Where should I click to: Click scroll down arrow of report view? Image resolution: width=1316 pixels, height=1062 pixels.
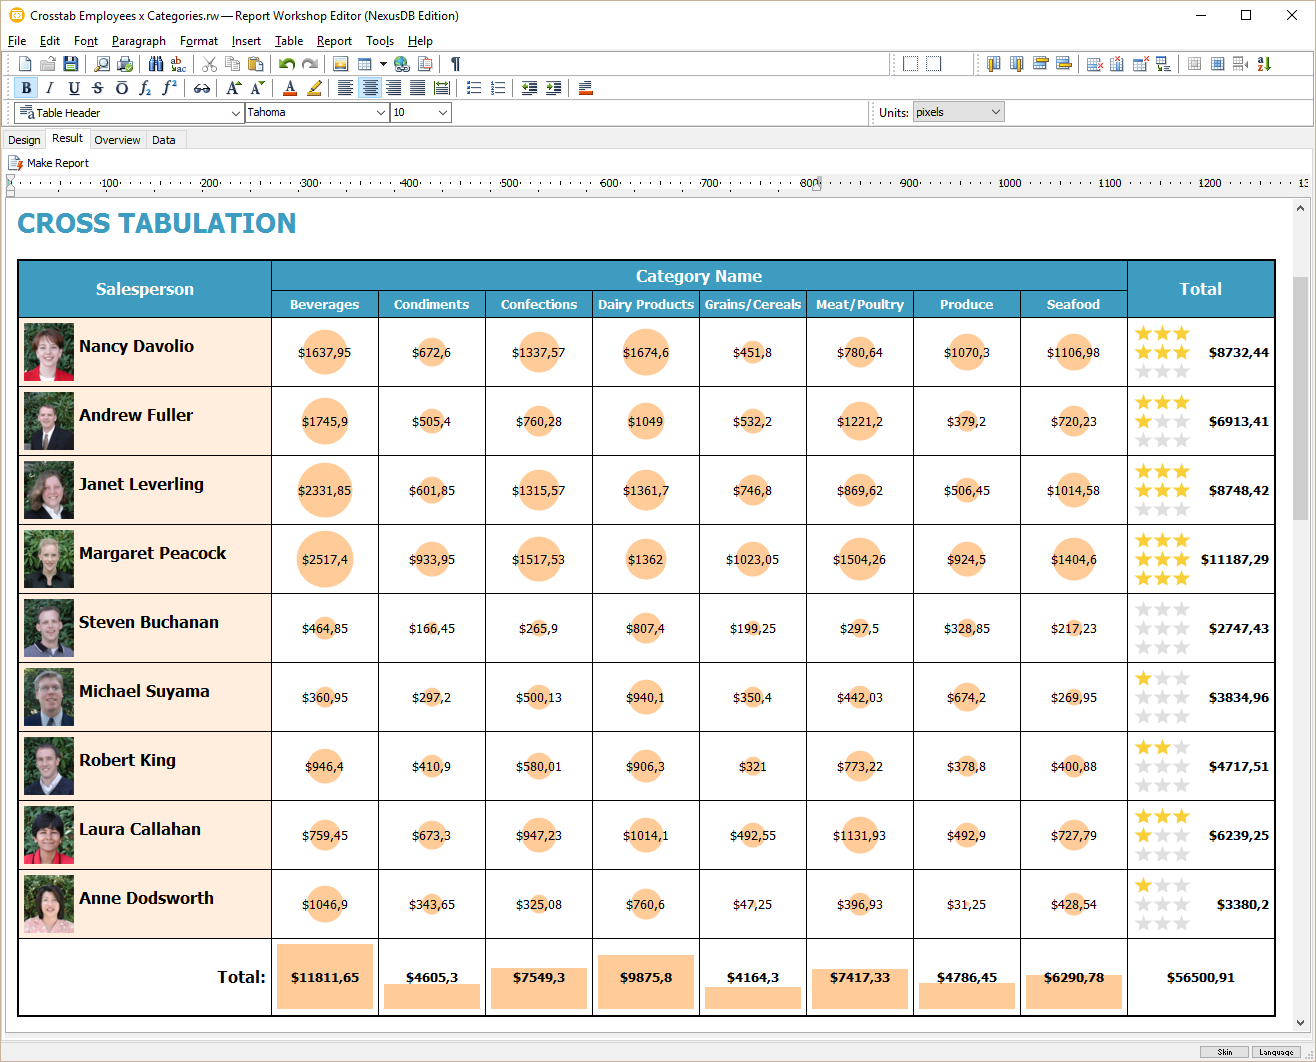[1300, 1023]
